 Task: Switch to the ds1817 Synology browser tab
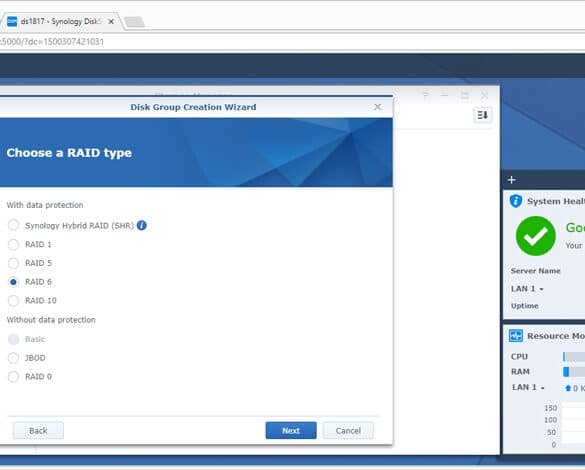point(61,22)
